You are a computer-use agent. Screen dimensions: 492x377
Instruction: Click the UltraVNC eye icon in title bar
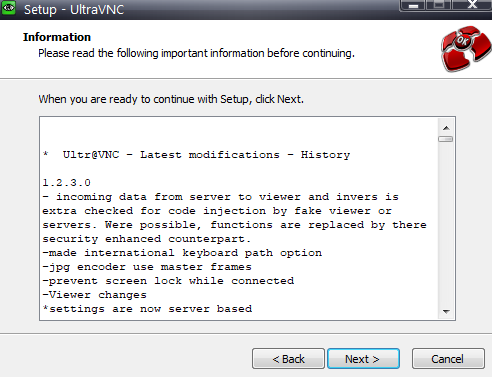[x=8, y=7]
